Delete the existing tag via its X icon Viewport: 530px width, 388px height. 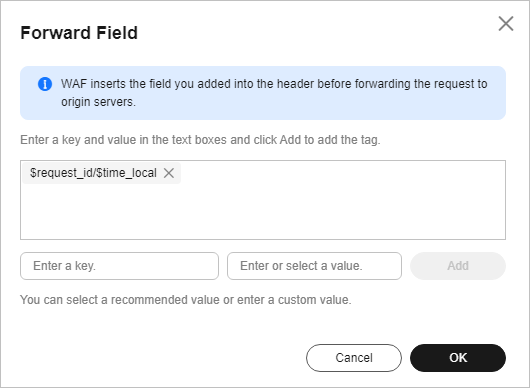pyautogui.click(x=169, y=173)
